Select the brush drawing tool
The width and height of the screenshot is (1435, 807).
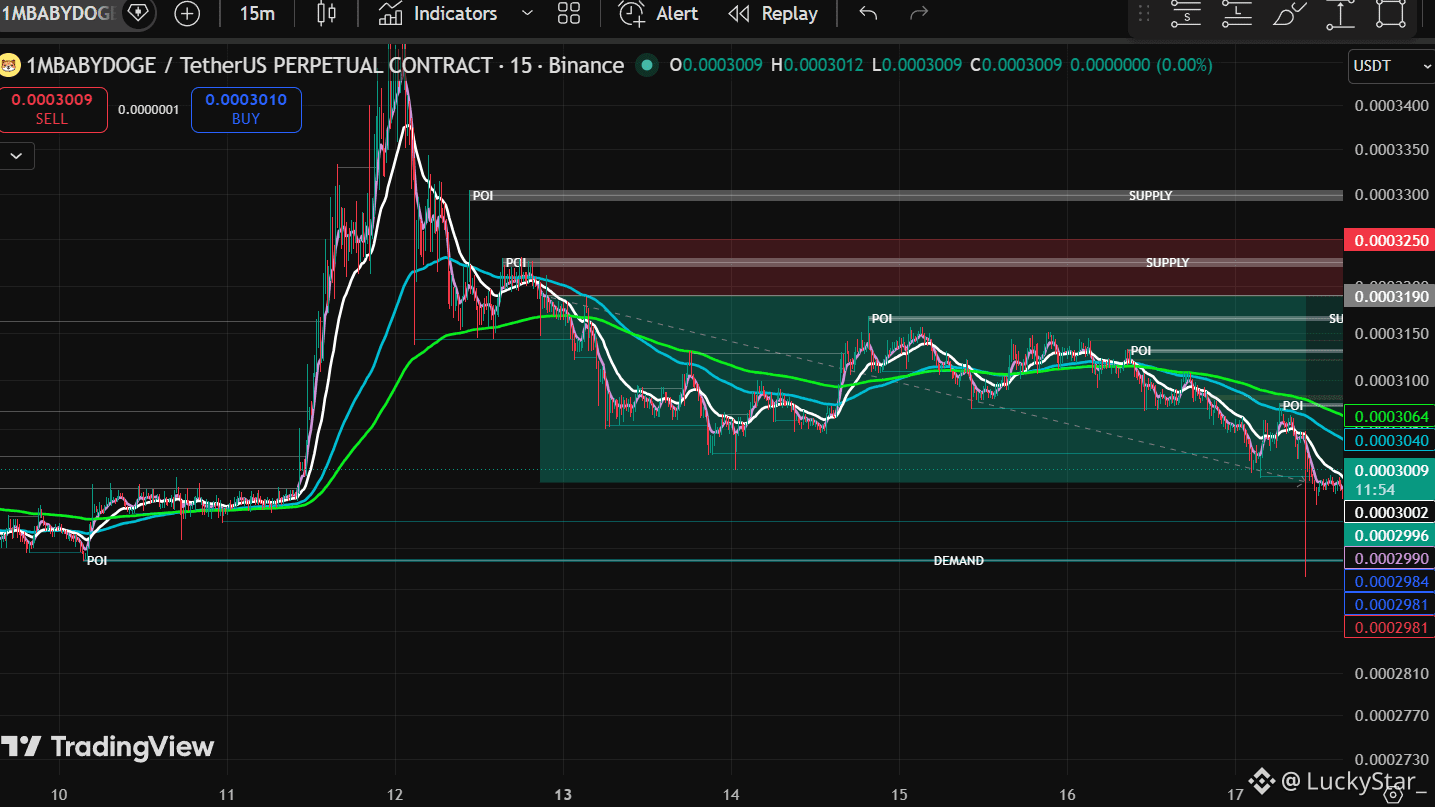1288,14
